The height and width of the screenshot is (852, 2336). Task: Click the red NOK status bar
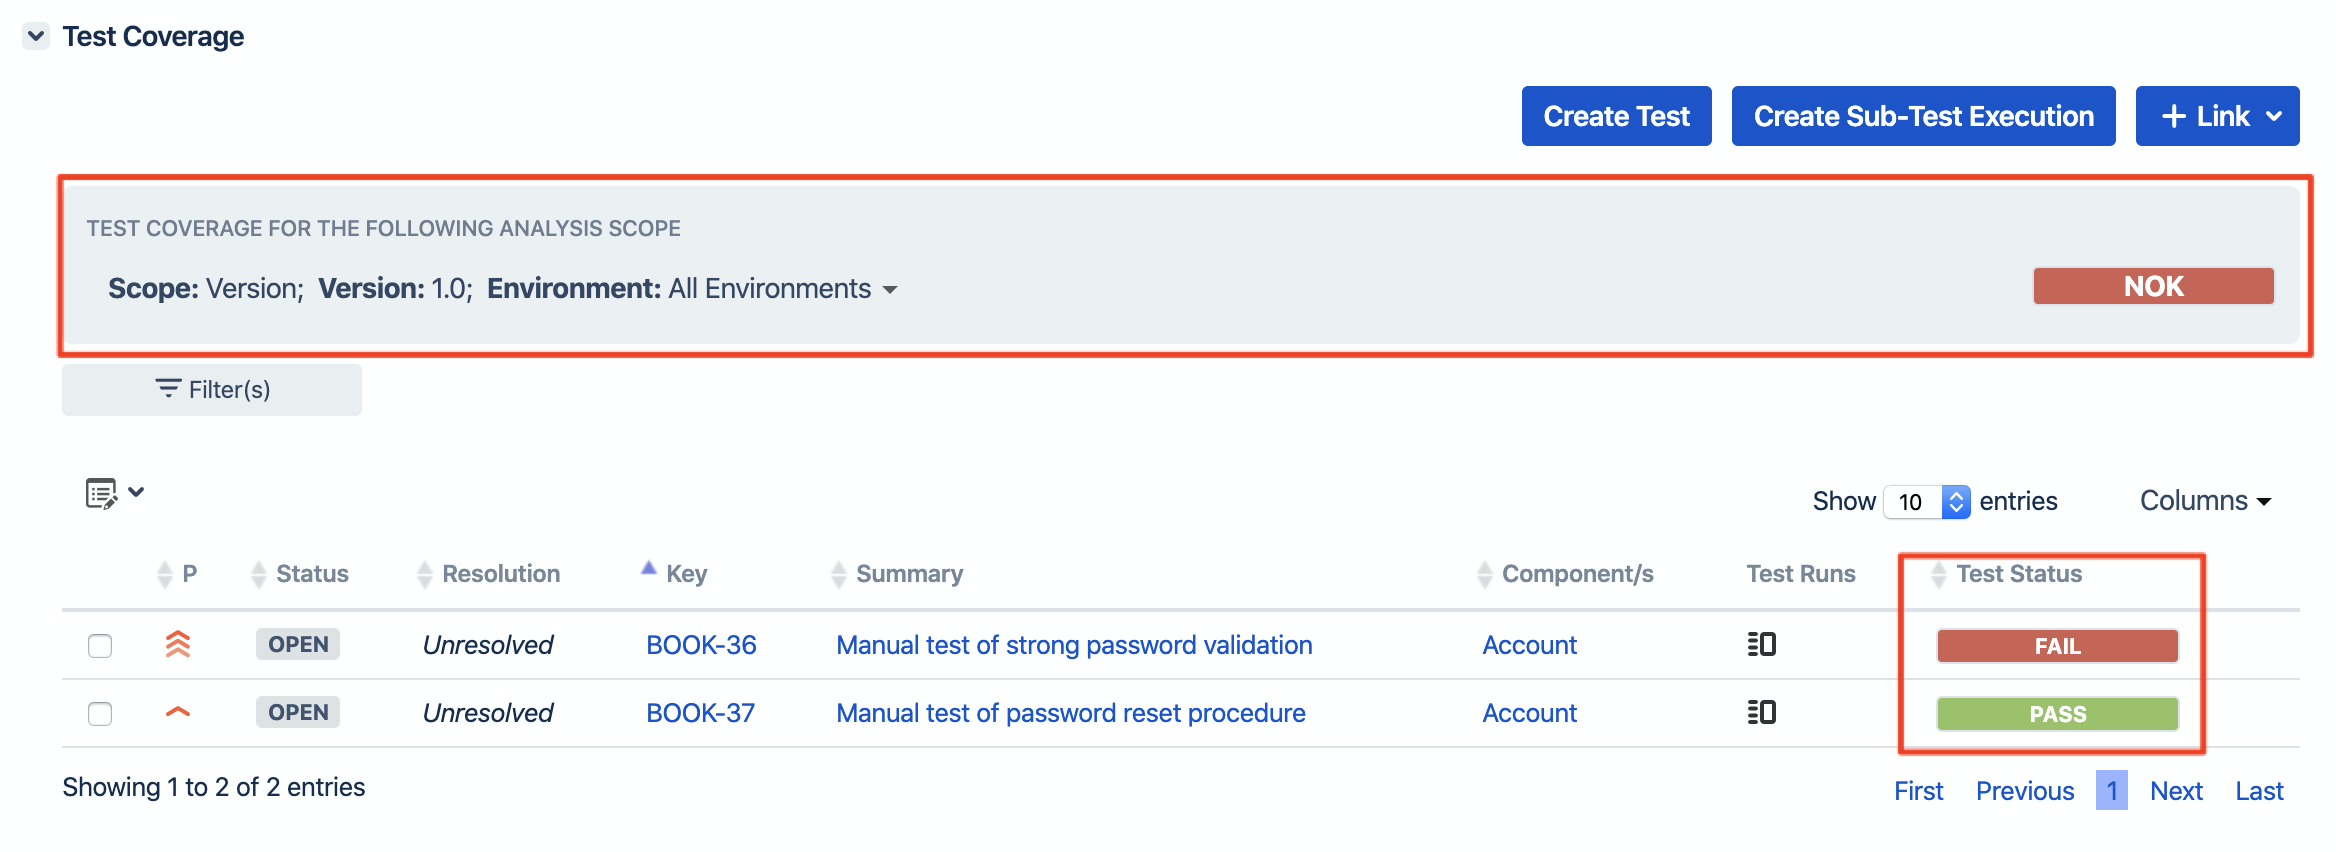click(x=2153, y=286)
